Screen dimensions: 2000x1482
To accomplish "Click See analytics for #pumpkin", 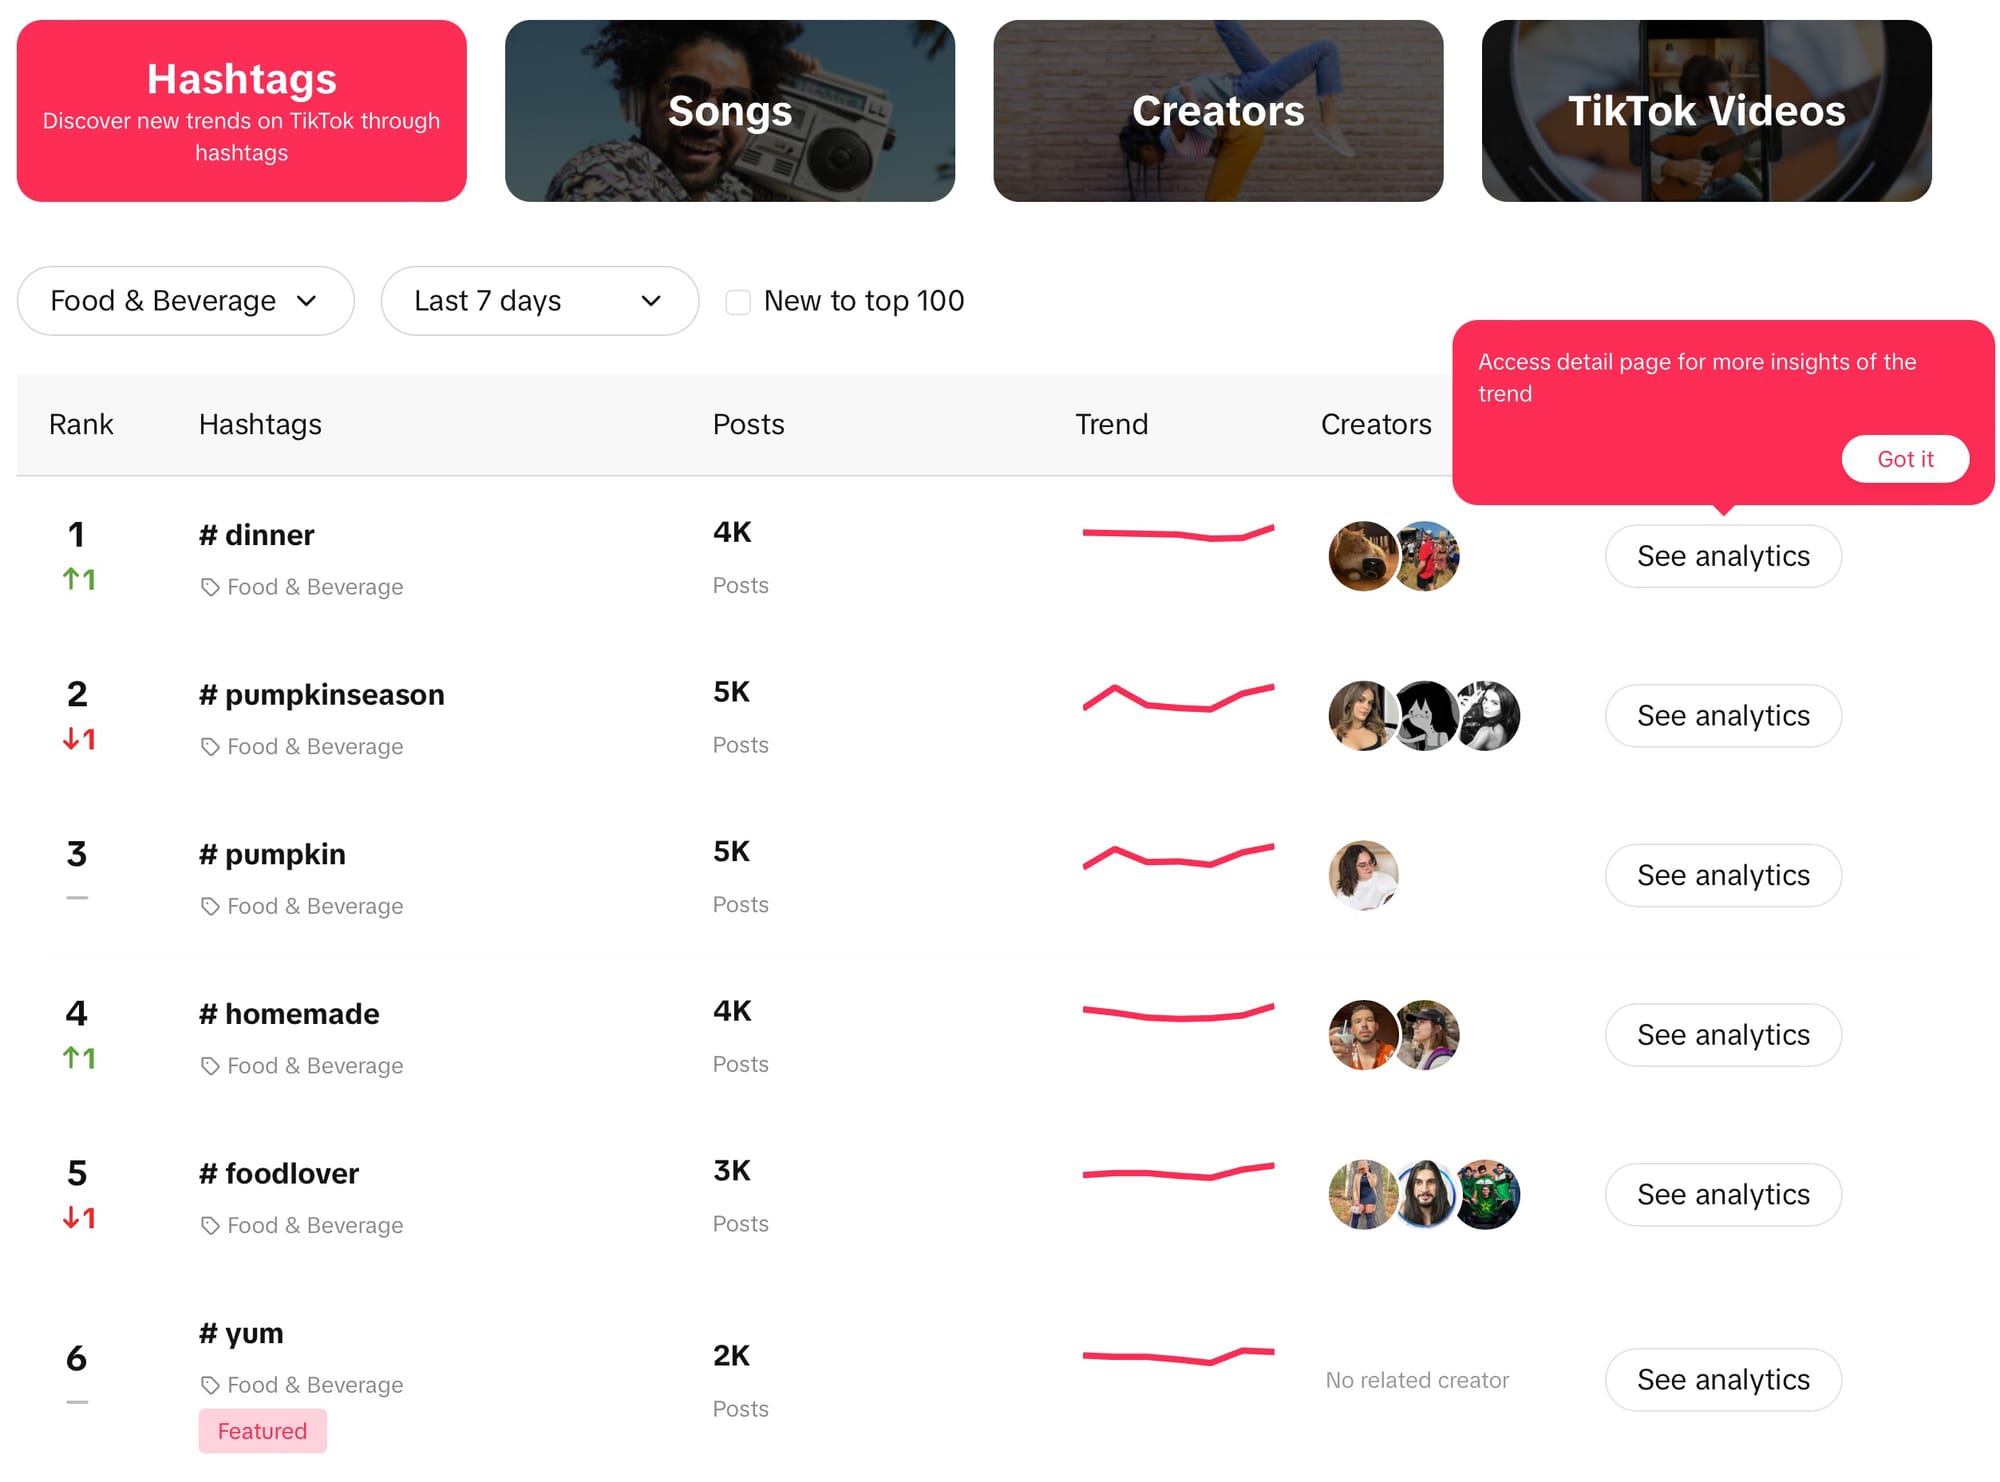I will (x=1723, y=873).
